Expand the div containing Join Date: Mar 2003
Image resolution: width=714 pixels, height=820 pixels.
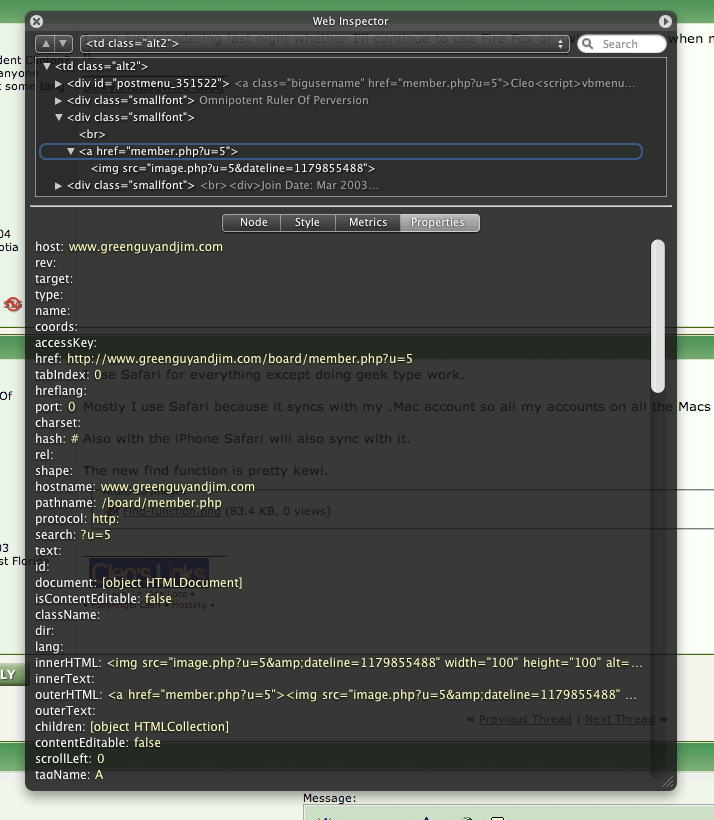click(59, 186)
